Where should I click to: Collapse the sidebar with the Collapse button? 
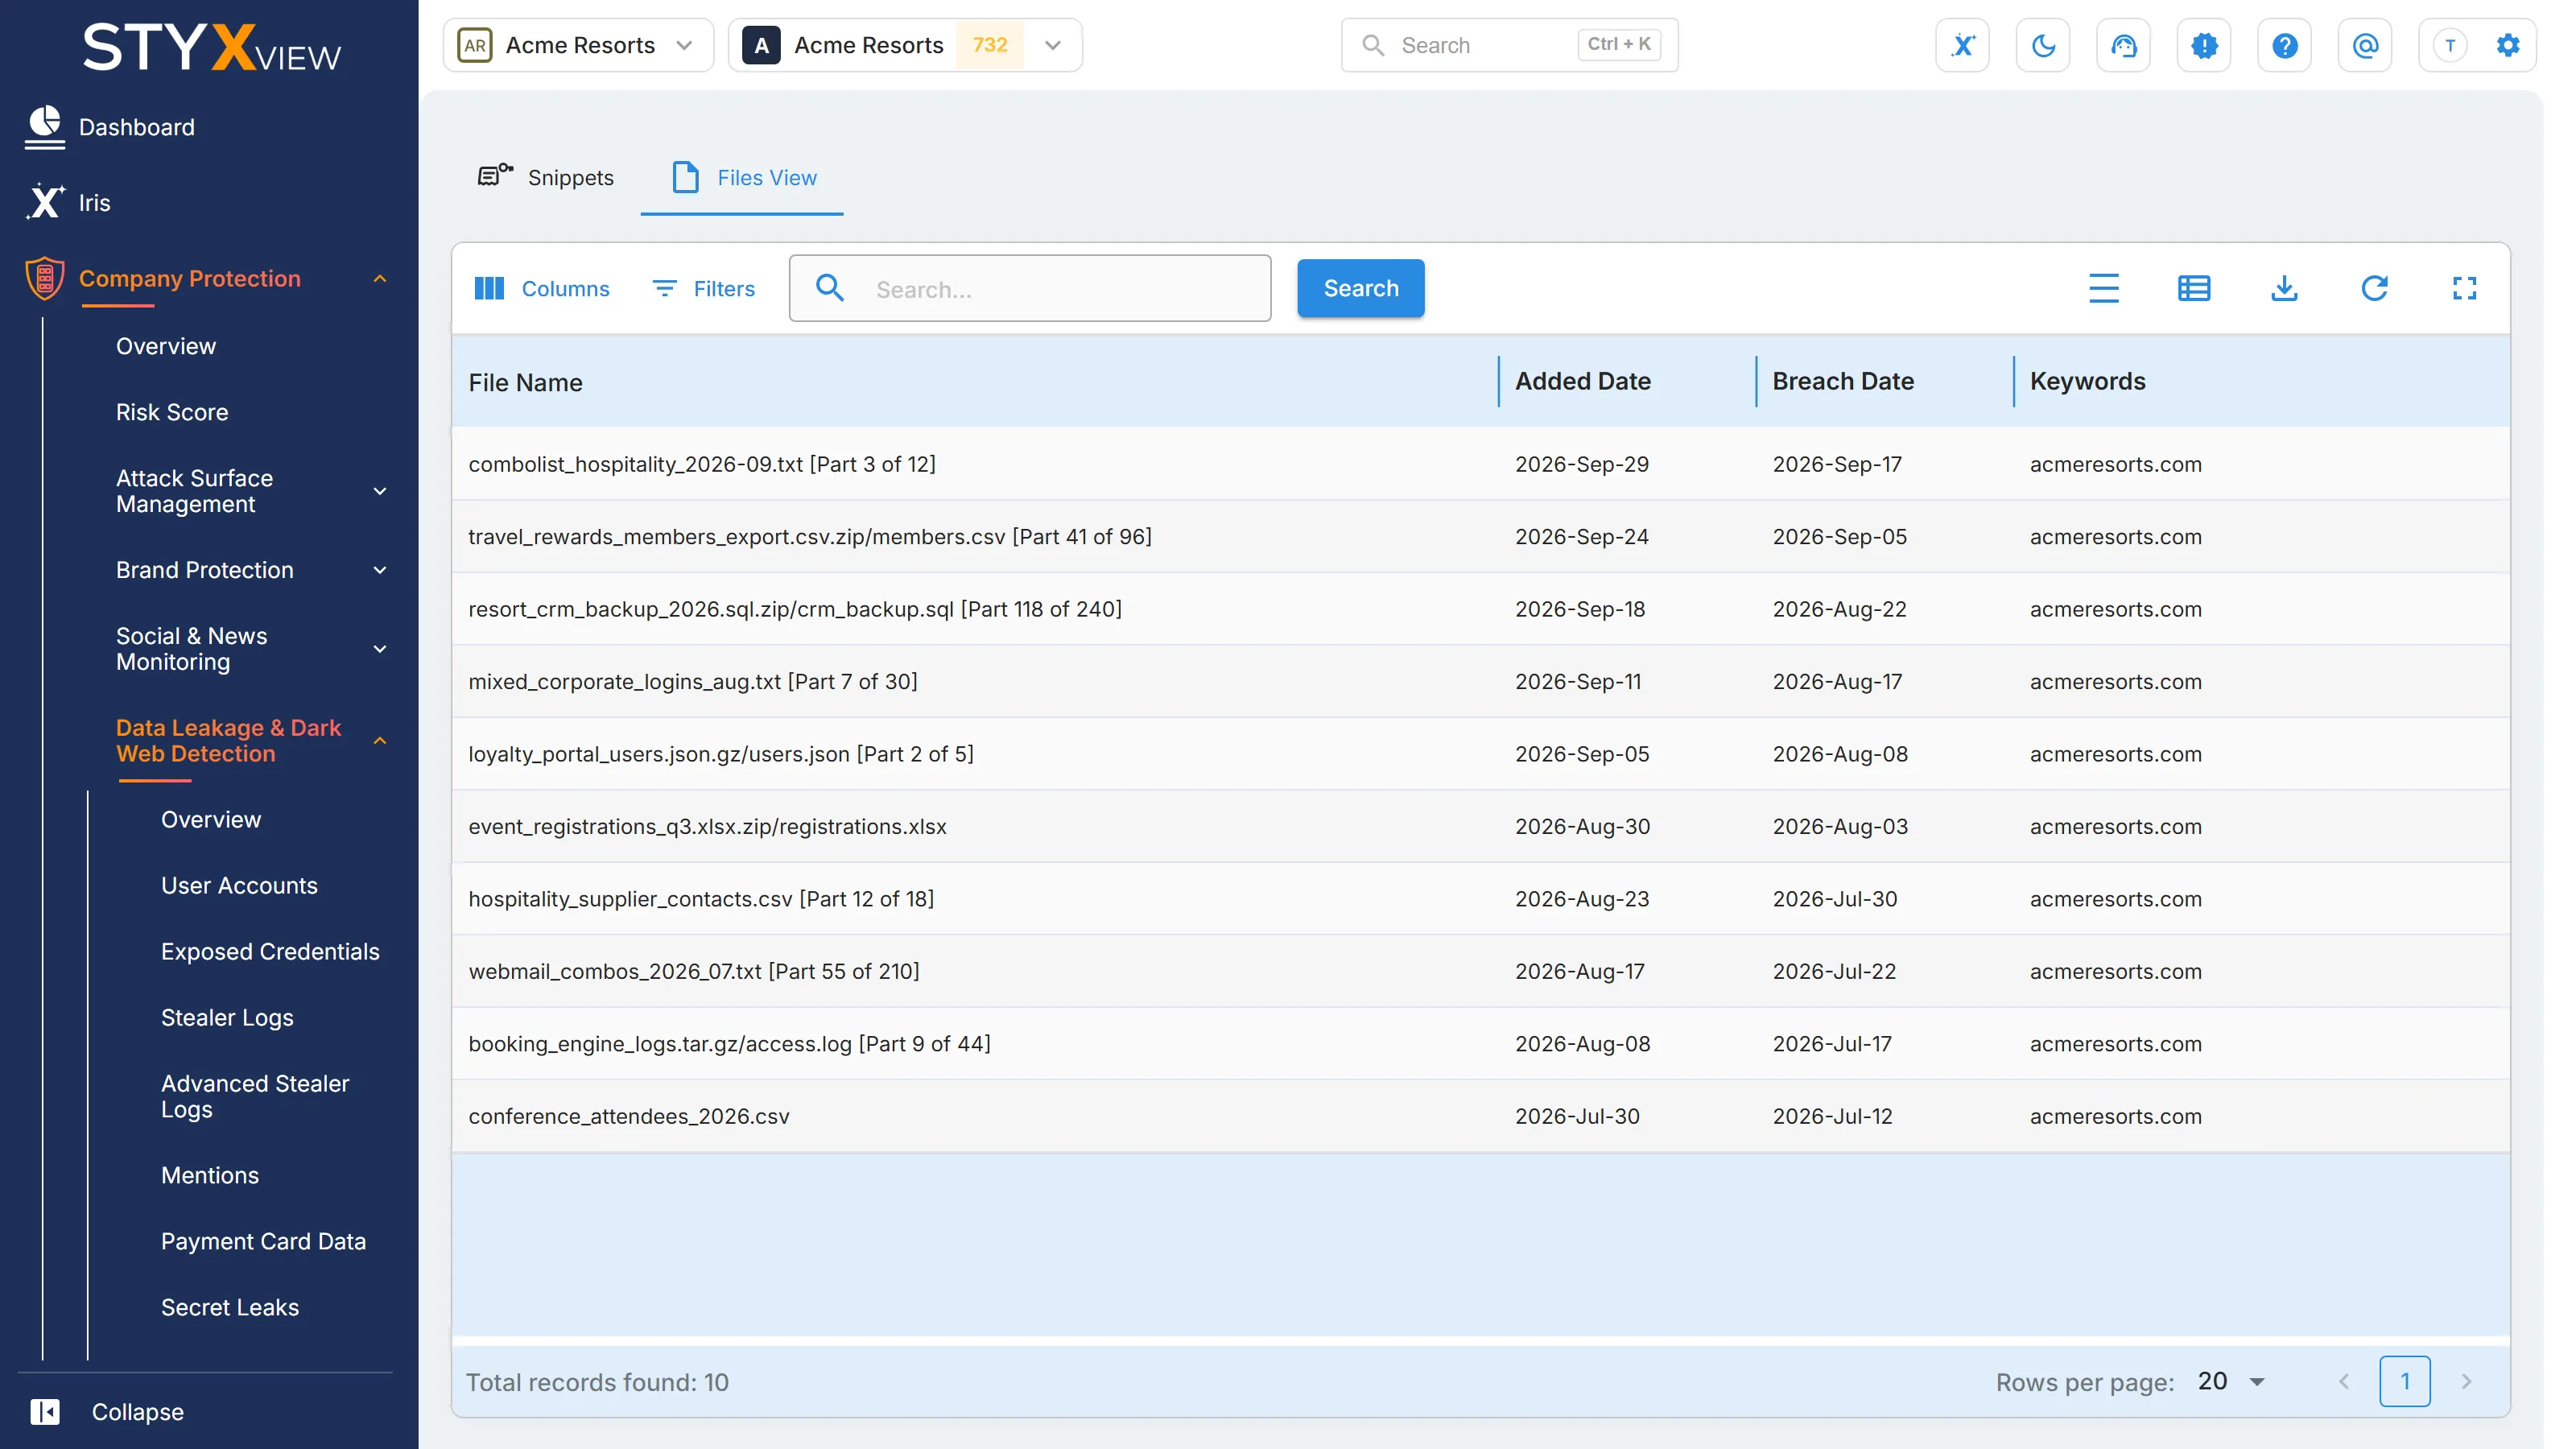[x=107, y=1411]
